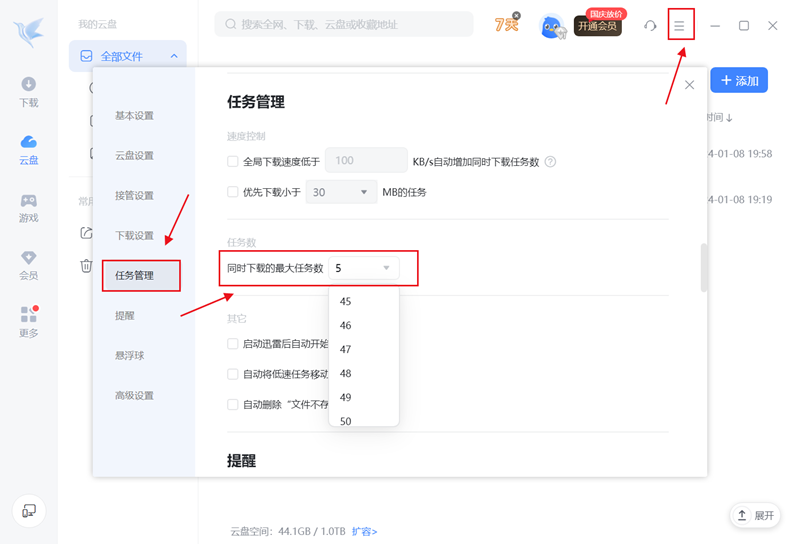Dismiss the 7天 badge with small x

[x=517, y=15]
